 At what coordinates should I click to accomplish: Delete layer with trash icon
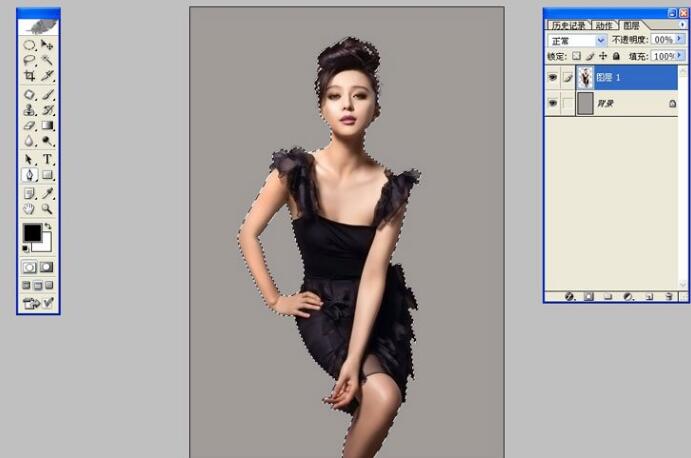[x=669, y=297]
